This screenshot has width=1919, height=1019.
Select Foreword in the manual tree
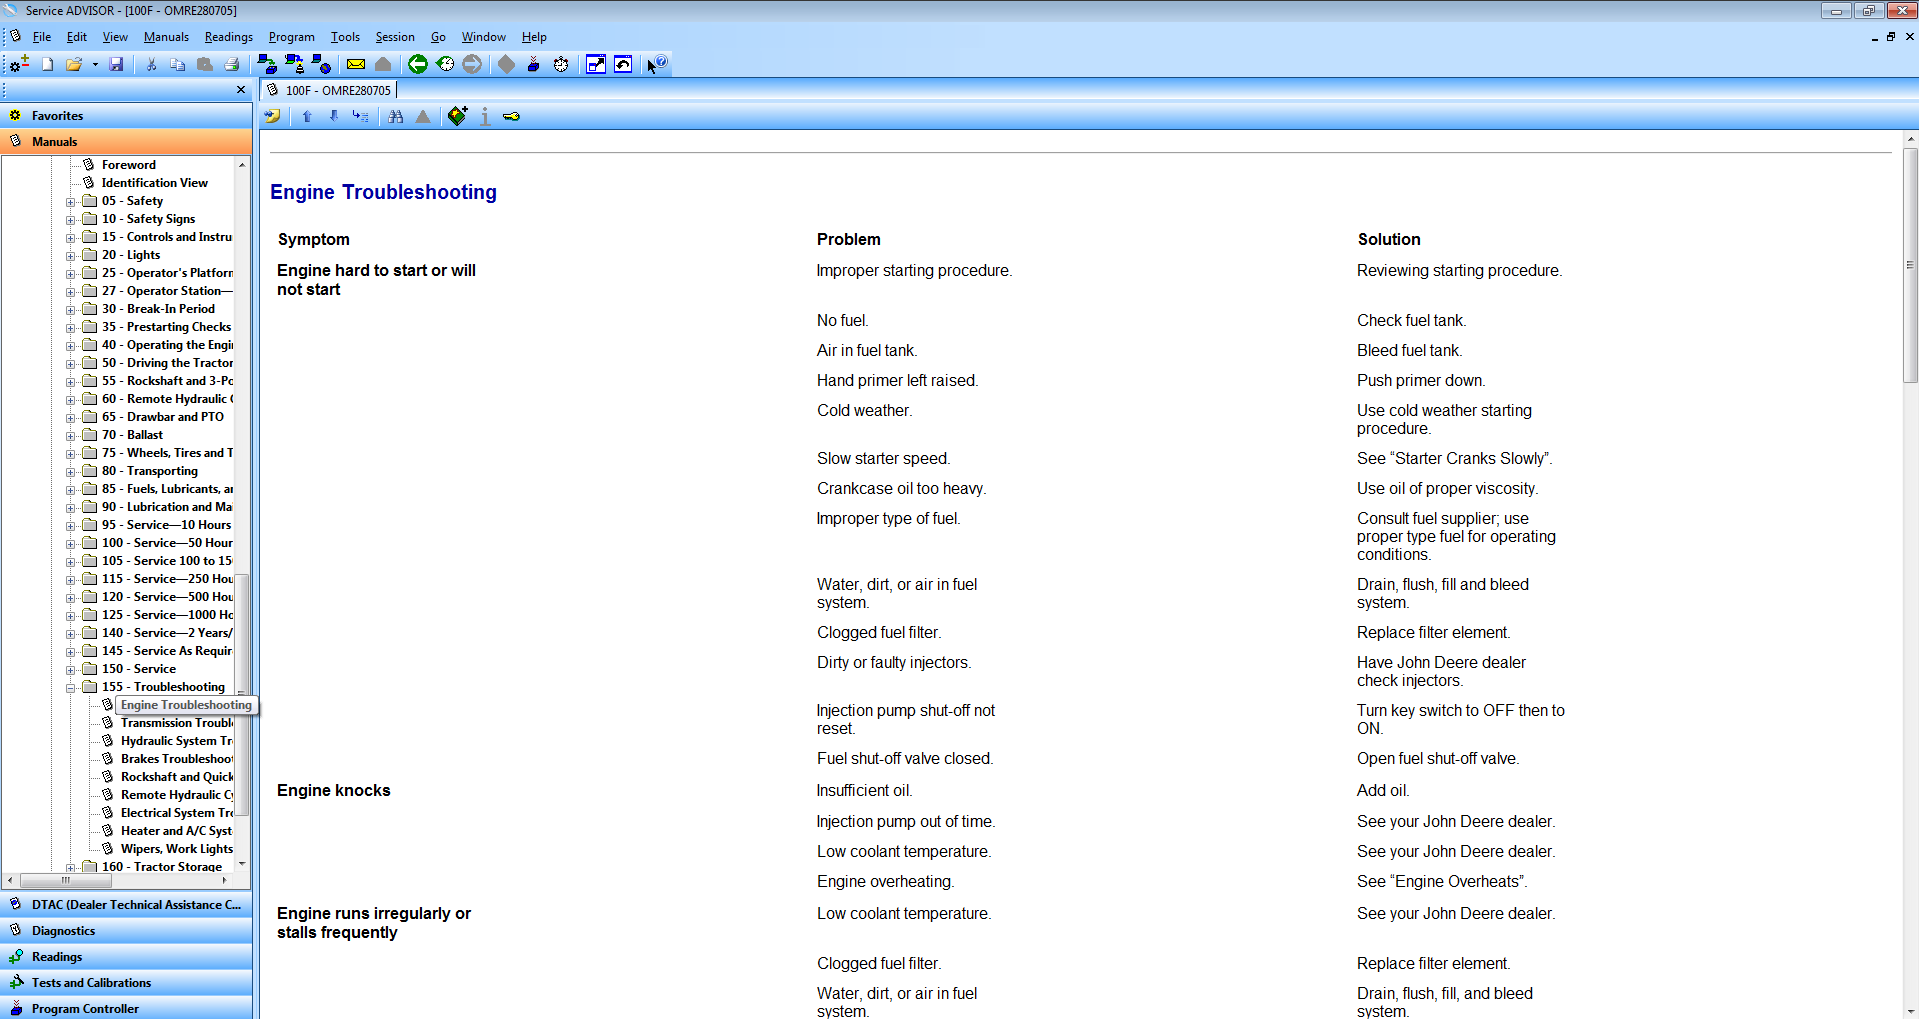coord(128,165)
